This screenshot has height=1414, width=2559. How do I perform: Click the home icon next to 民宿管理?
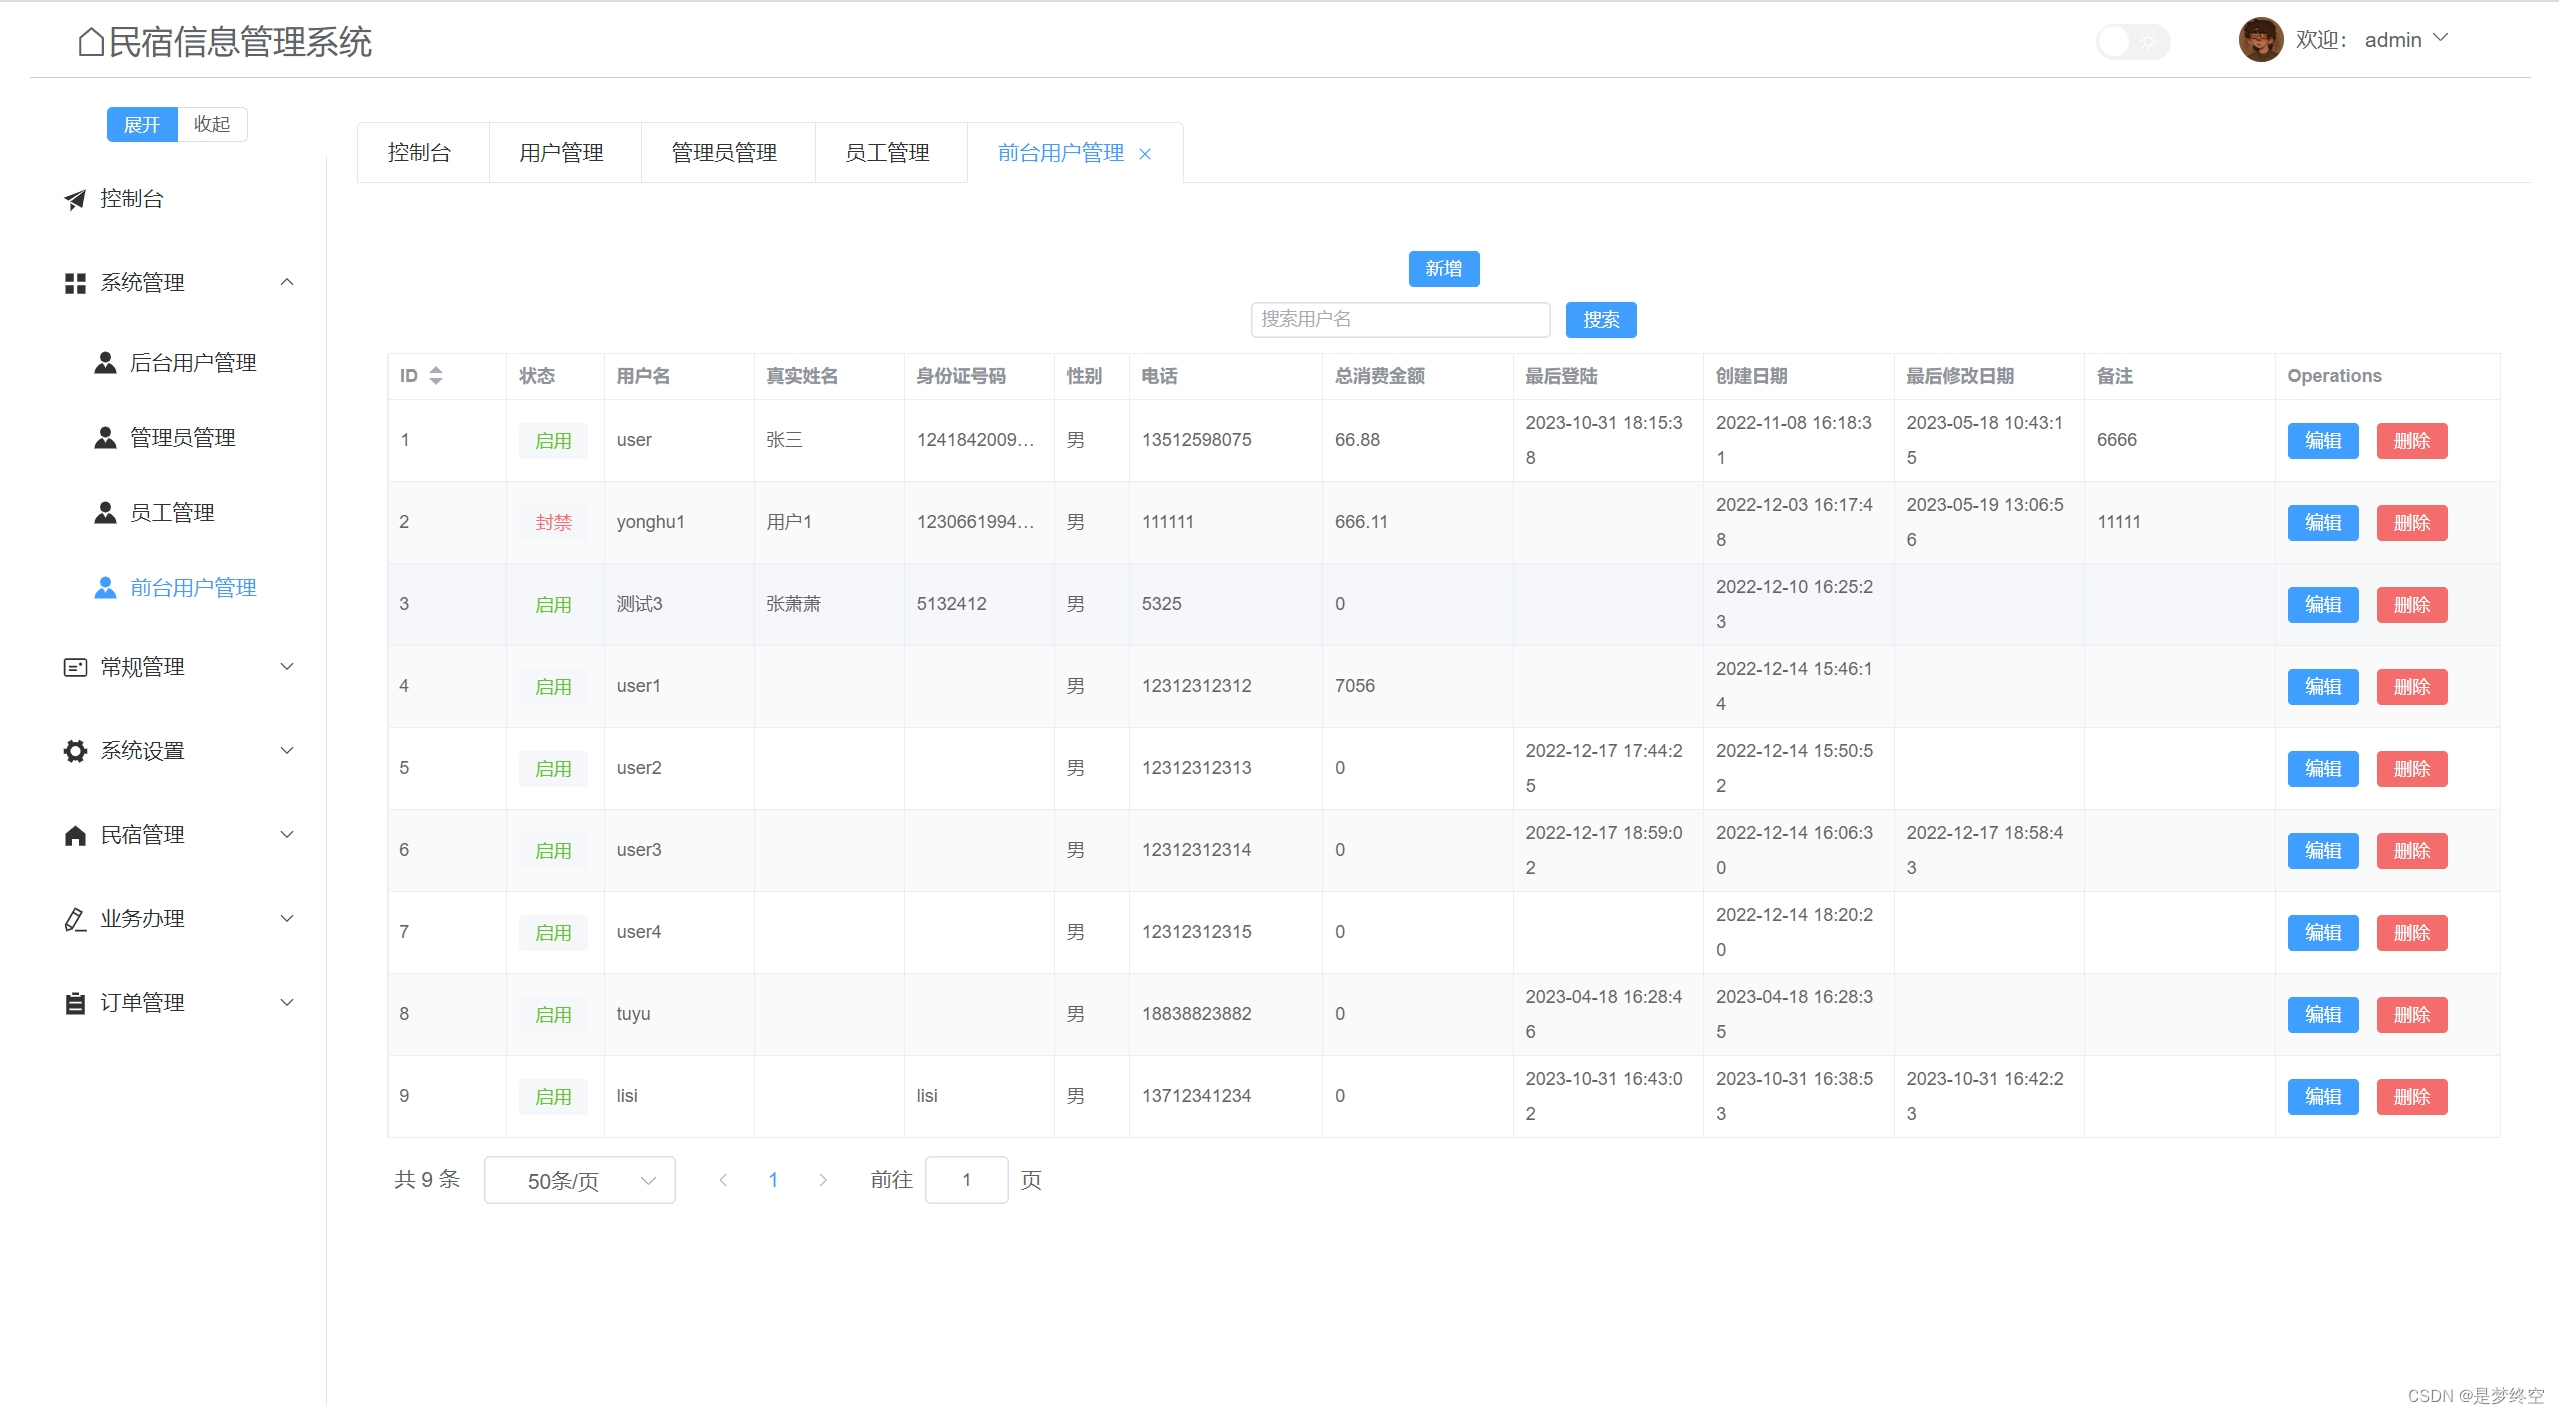pyautogui.click(x=75, y=835)
